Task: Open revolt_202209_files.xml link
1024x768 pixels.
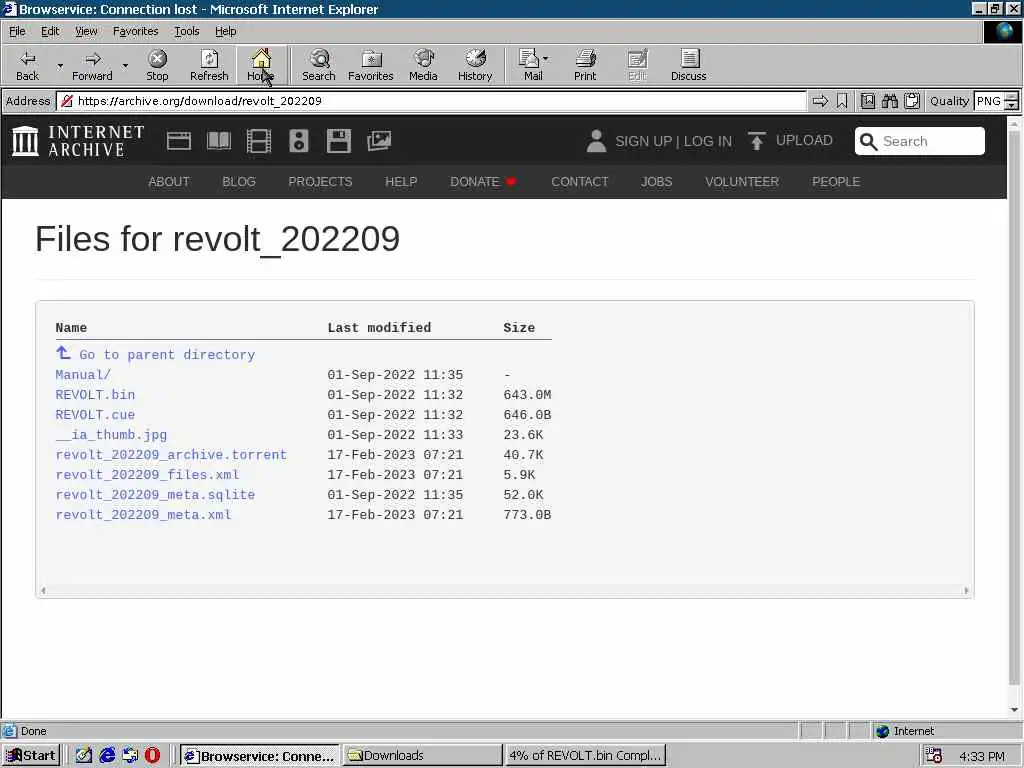Action: tap(148, 475)
